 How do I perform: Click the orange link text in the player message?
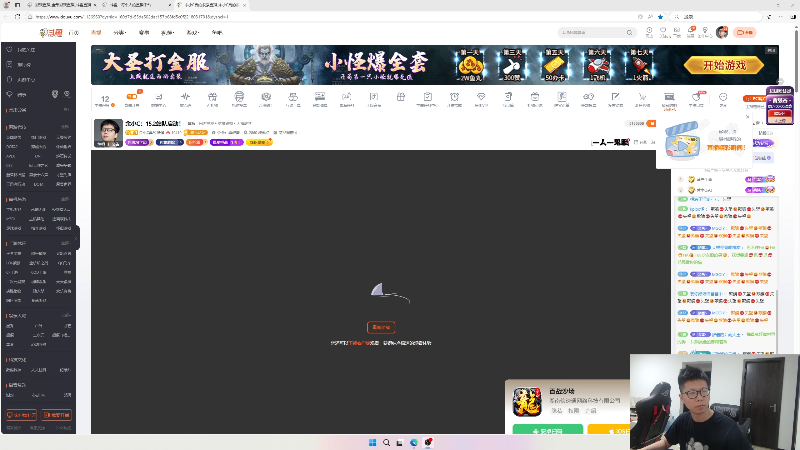pyautogui.click(x=360, y=343)
